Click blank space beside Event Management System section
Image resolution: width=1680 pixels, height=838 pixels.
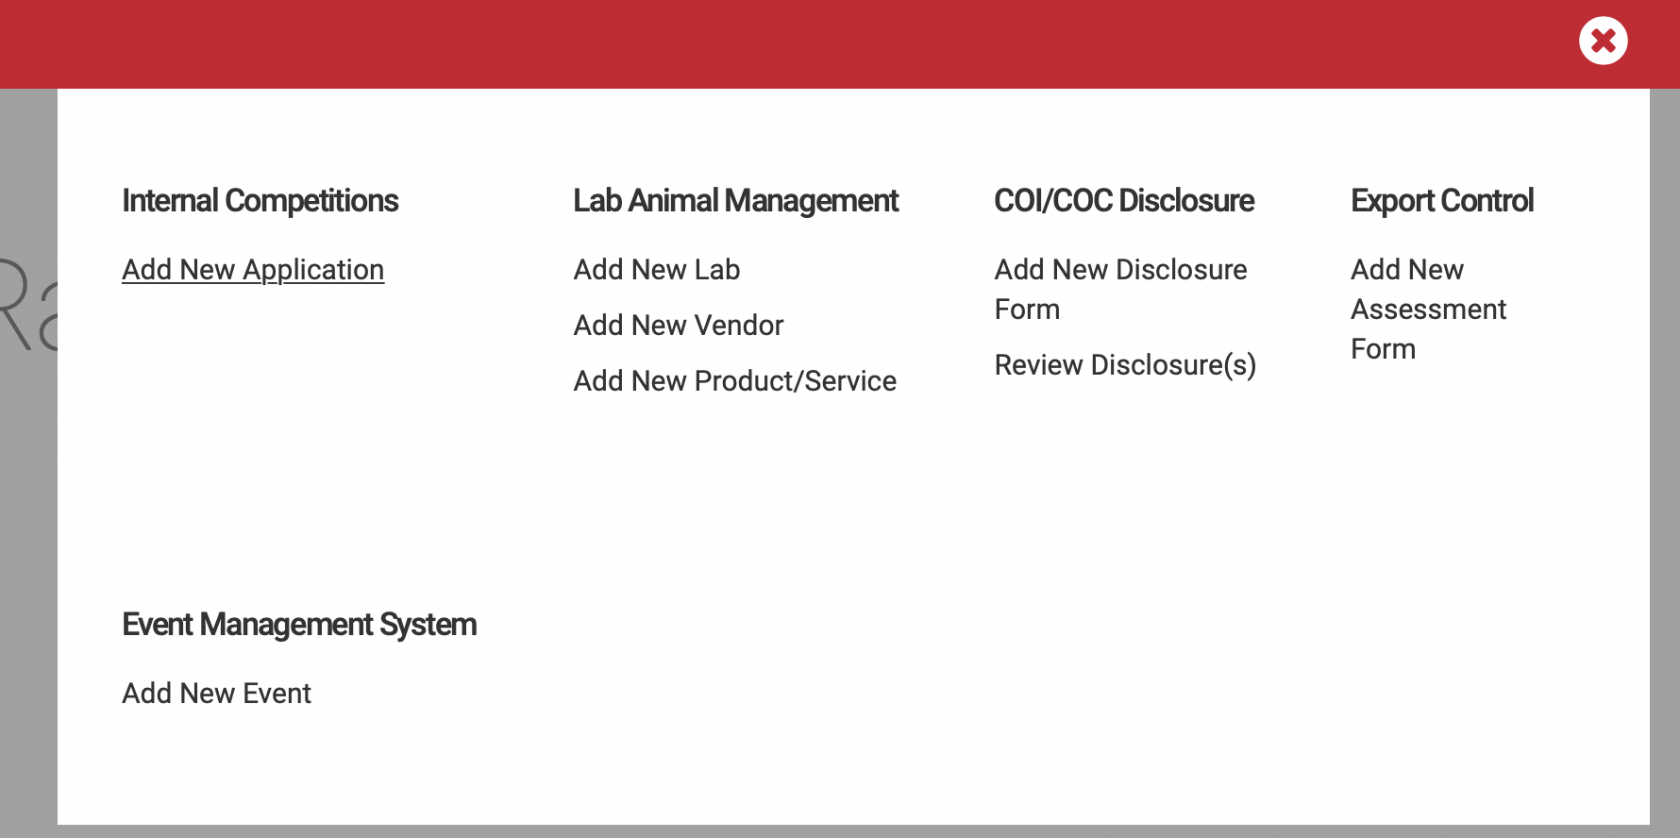pyautogui.click(x=1000, y=660)
